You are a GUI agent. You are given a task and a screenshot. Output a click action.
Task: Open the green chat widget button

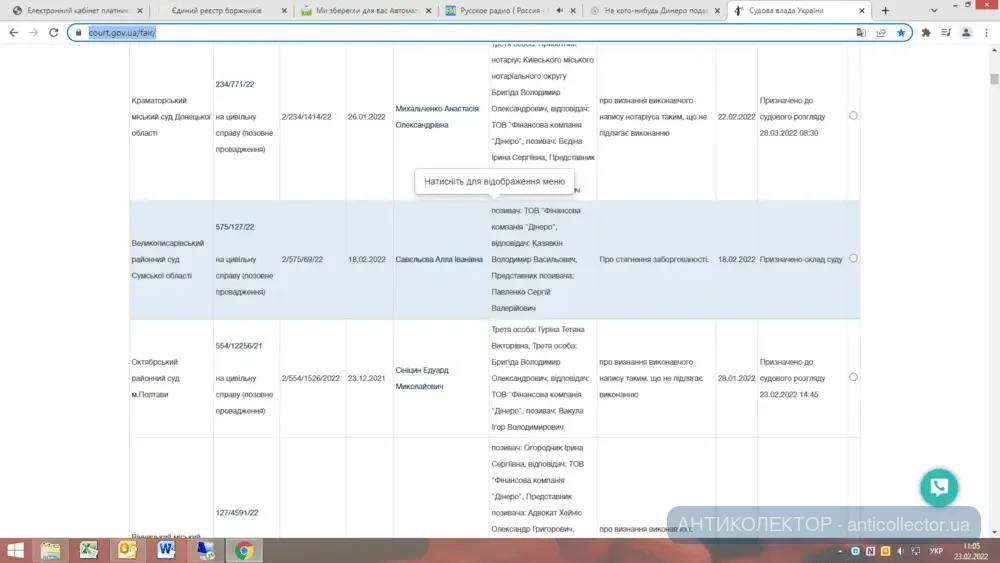[x=939, y=488]
